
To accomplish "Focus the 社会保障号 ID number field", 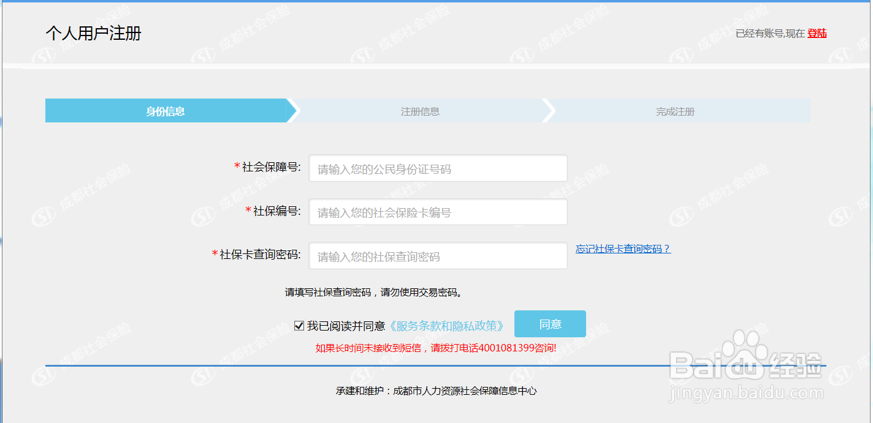I will pos(438,168).
